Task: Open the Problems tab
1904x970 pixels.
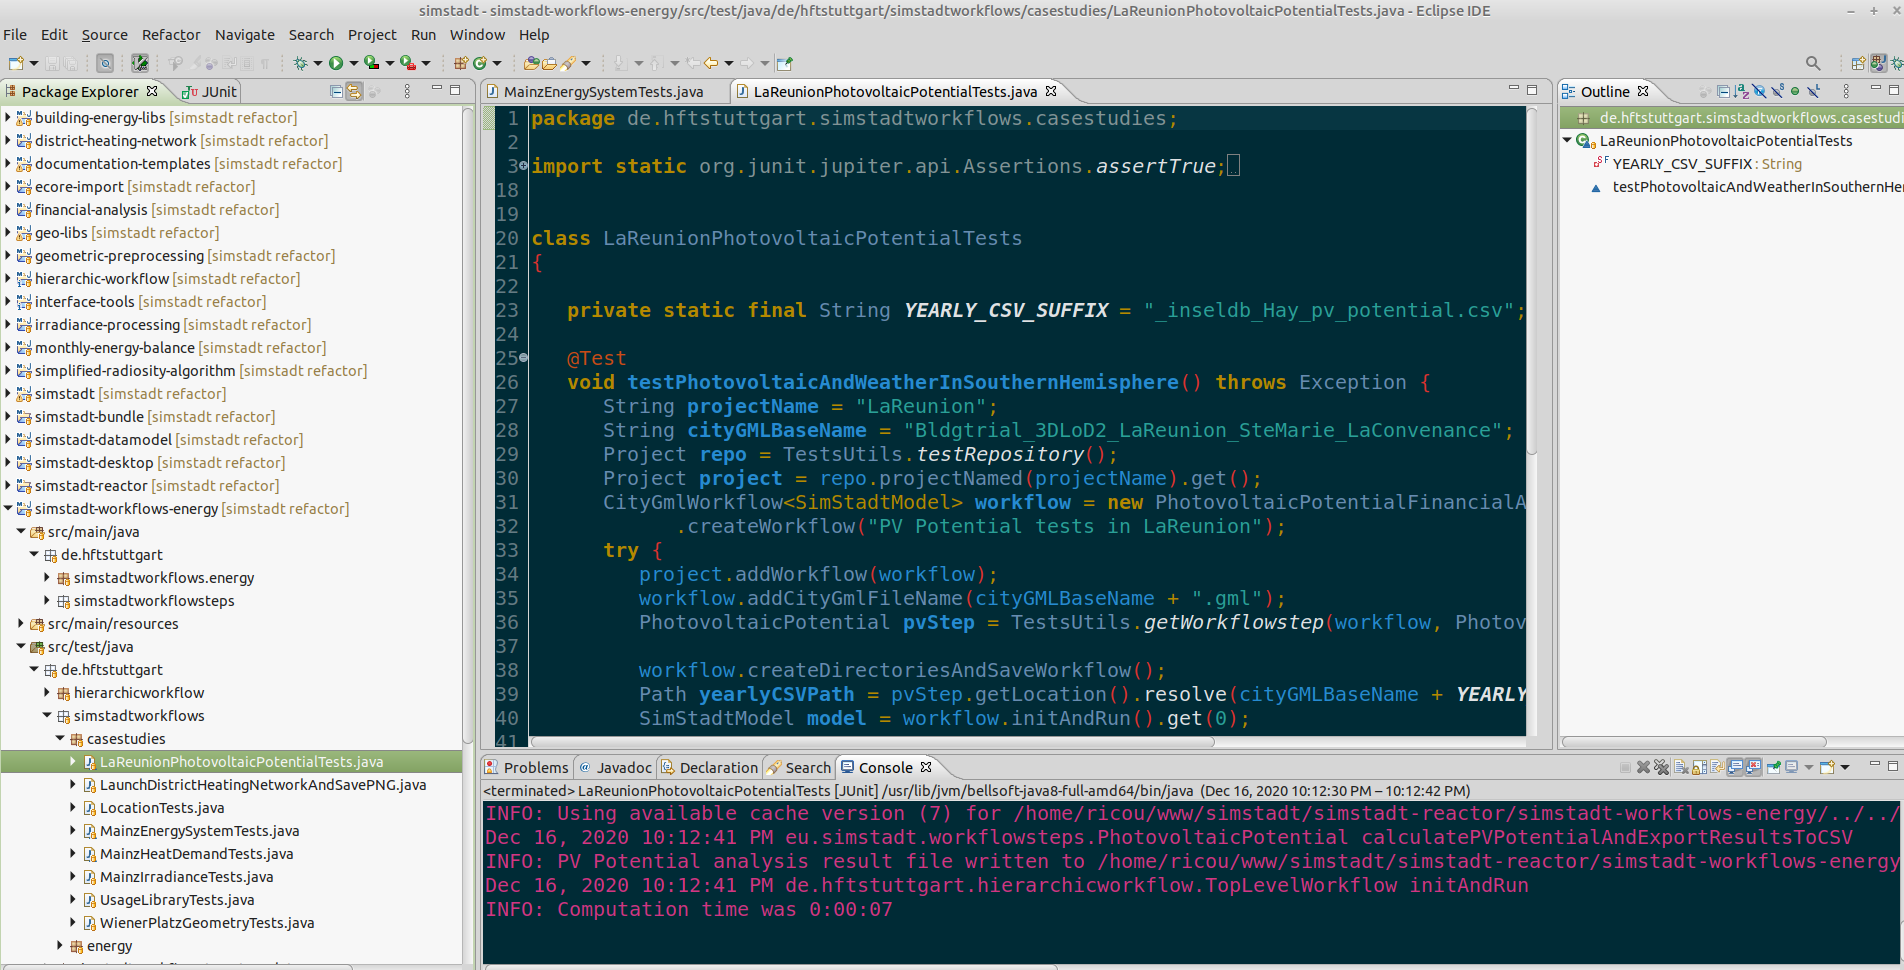Action: [527, 768]
